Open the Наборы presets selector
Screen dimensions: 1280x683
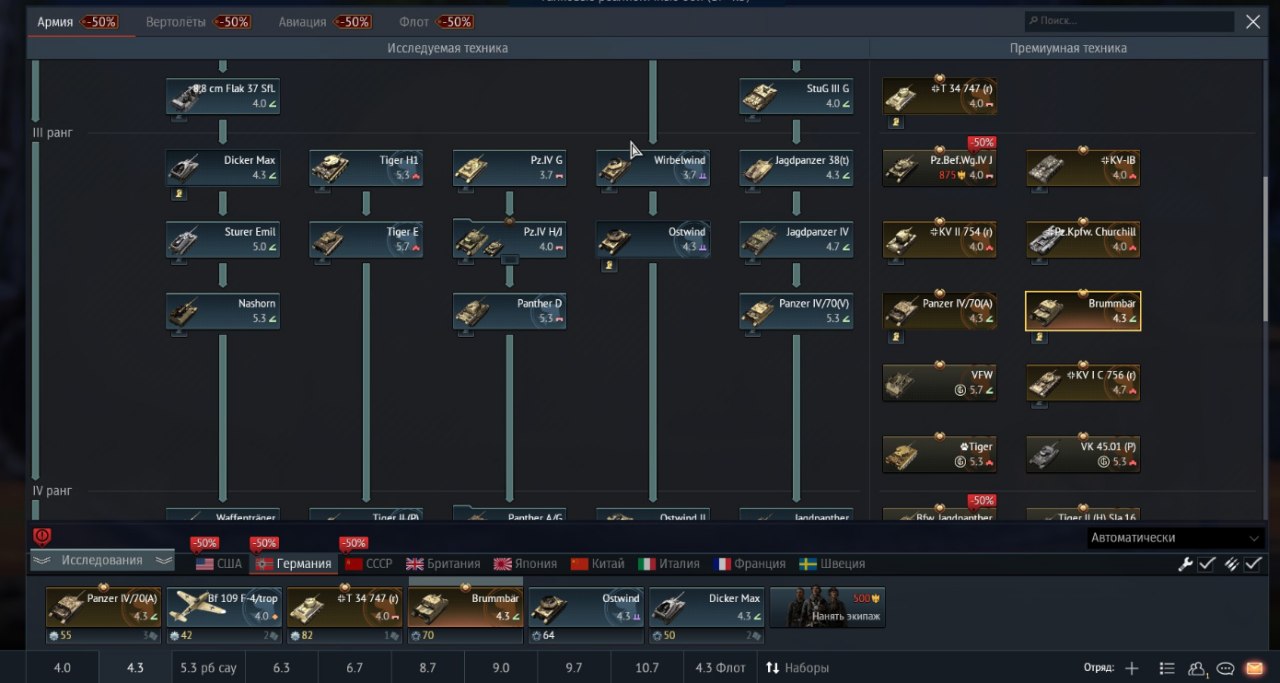click(797, 668)
